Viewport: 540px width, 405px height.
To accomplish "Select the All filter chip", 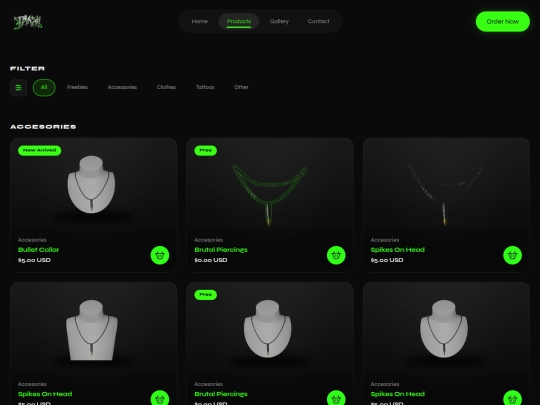I will coord(44,87).
